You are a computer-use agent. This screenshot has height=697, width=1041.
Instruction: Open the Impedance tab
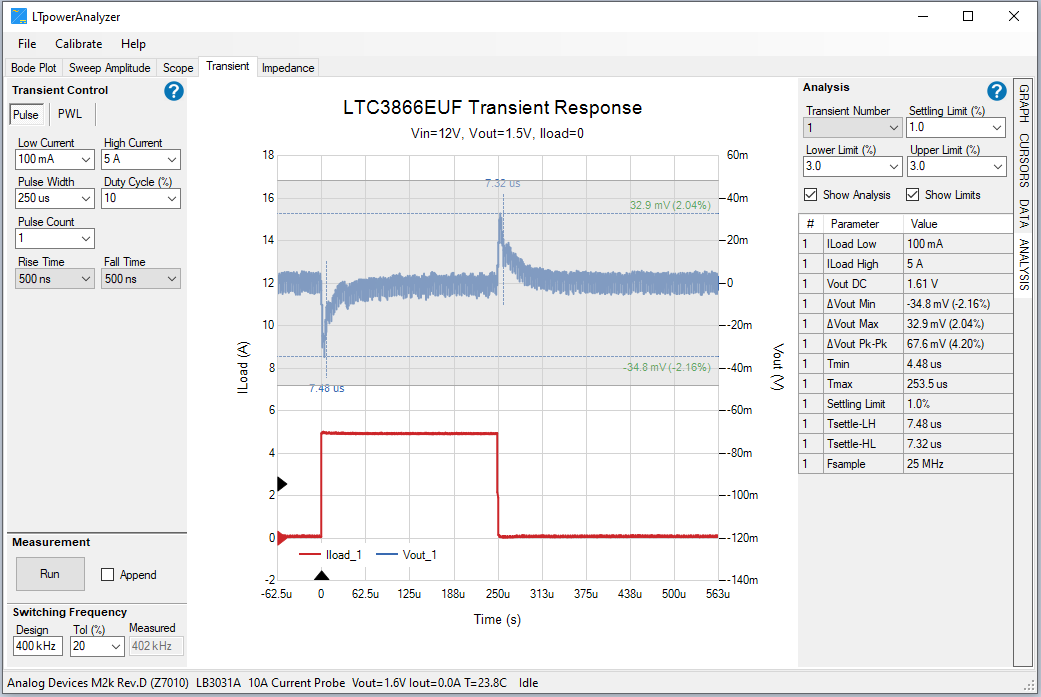pyautogui.click(x=288, y=67)
